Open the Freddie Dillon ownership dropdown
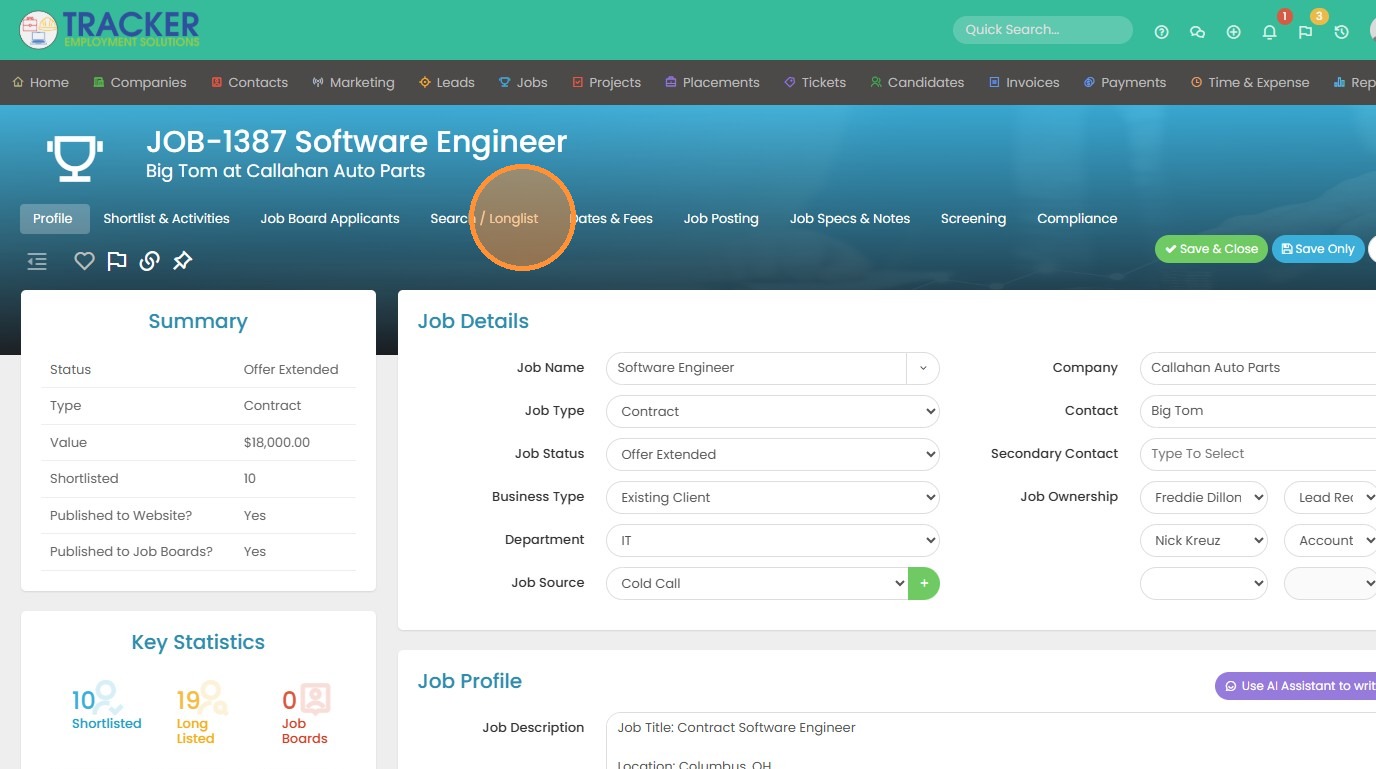The image size is (1376, 769). click(x=1204, y=497)
